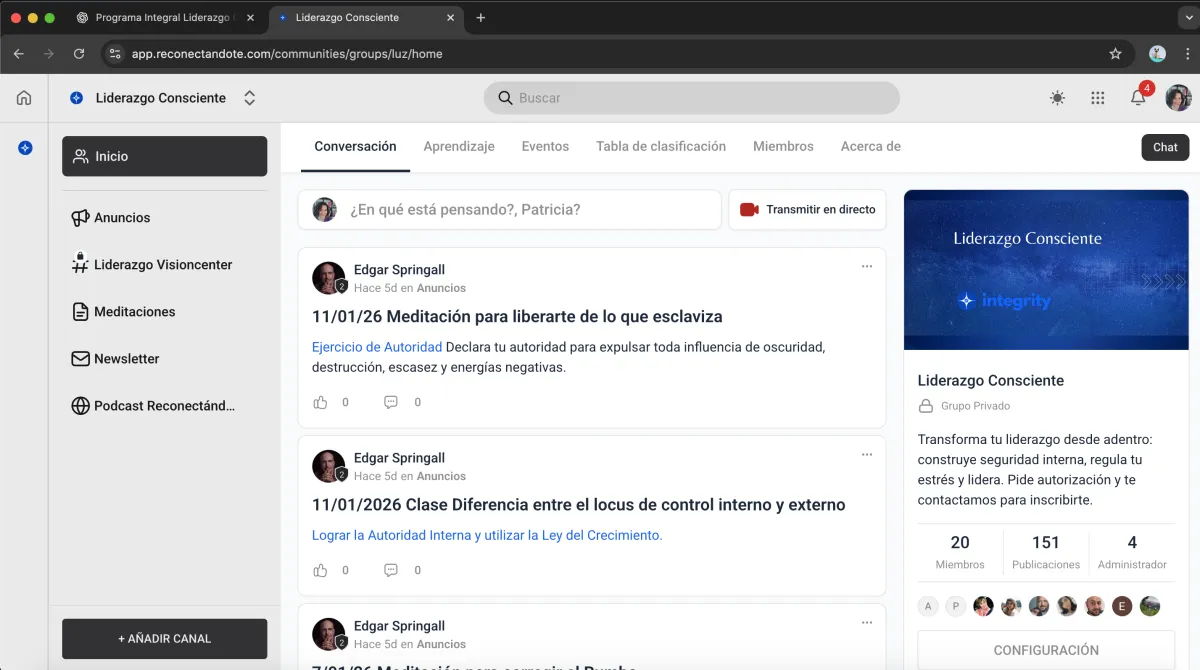
Task: Switch to the Tabla de clasificación tab
Action: pos(661,146)
